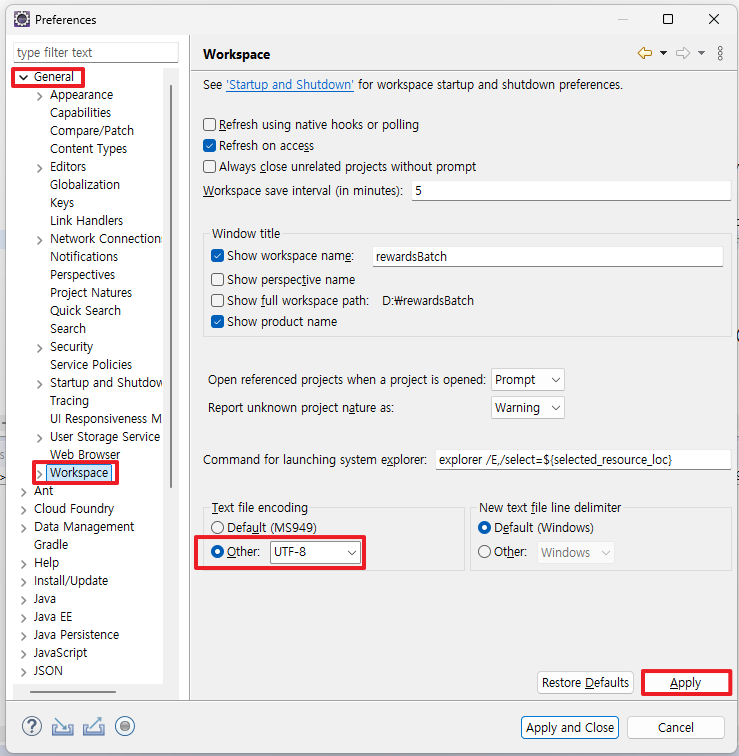Click the Eclipse icon in title bar
Image resolution: width=739 pixels, height=756 pixels.
(21, 19)
